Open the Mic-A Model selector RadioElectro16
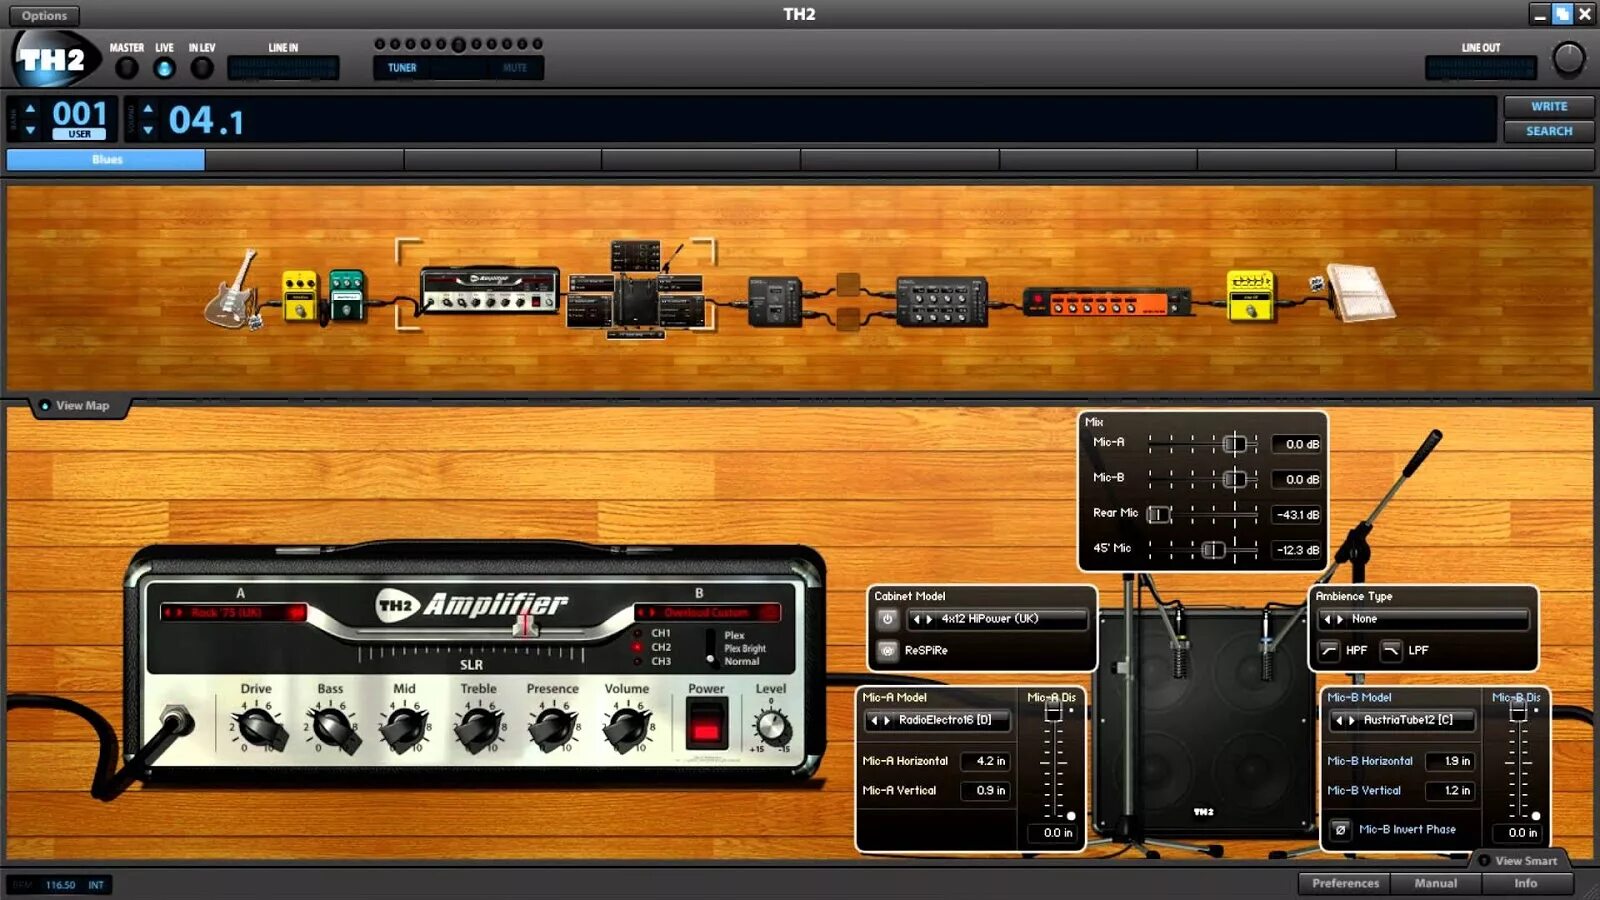Viewport: 1600px width, 900px height. click(x=939, y=720)
